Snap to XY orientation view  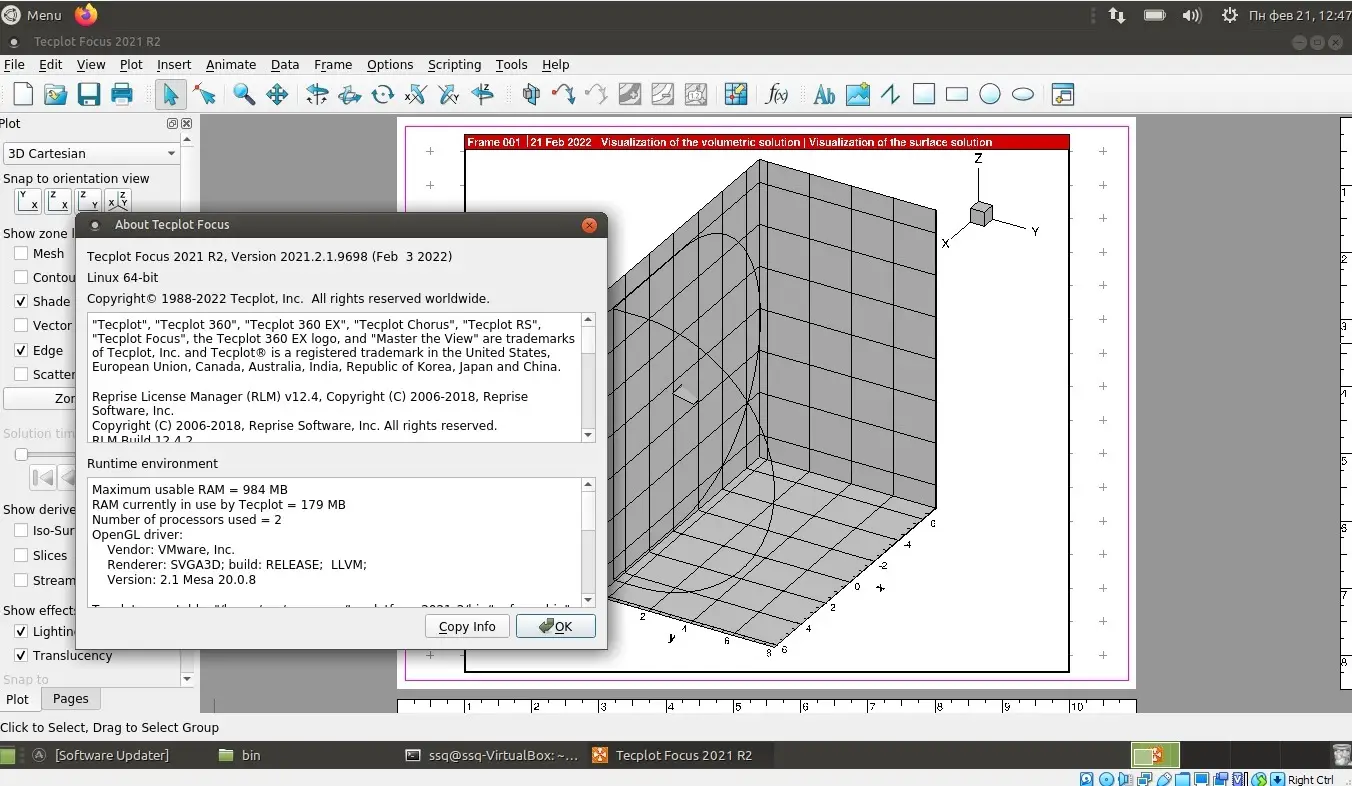pos(28,200)
